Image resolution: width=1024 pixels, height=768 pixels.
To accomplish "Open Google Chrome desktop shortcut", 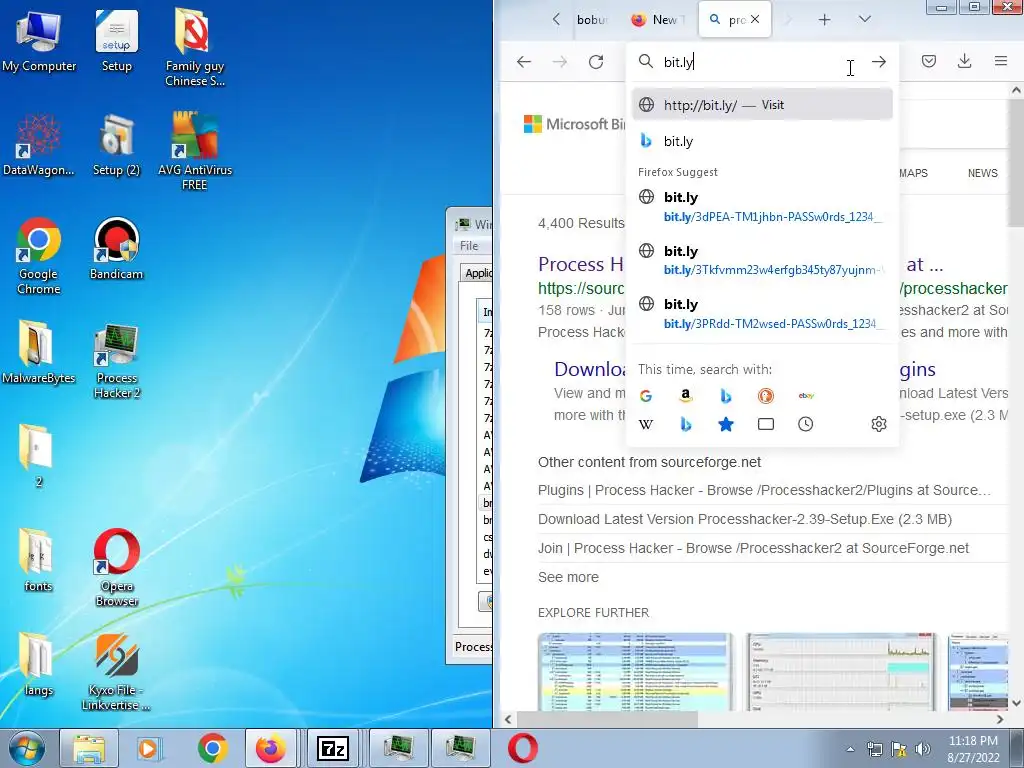I will 39,256.
